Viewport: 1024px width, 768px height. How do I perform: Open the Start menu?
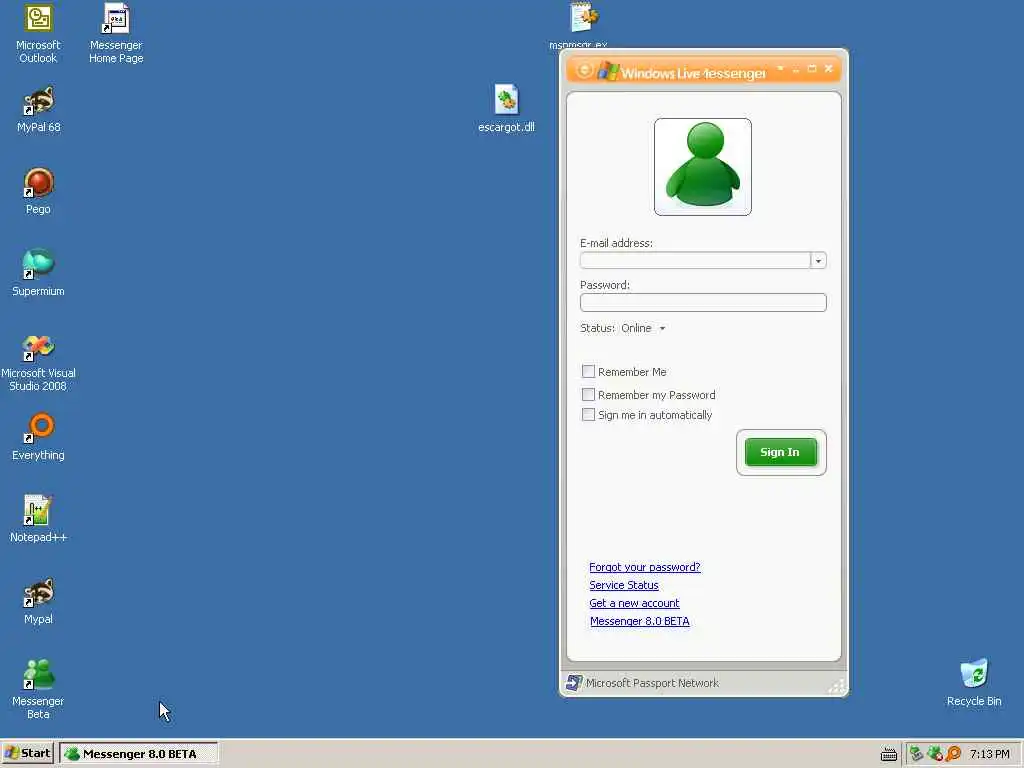(x=27, y=754)
